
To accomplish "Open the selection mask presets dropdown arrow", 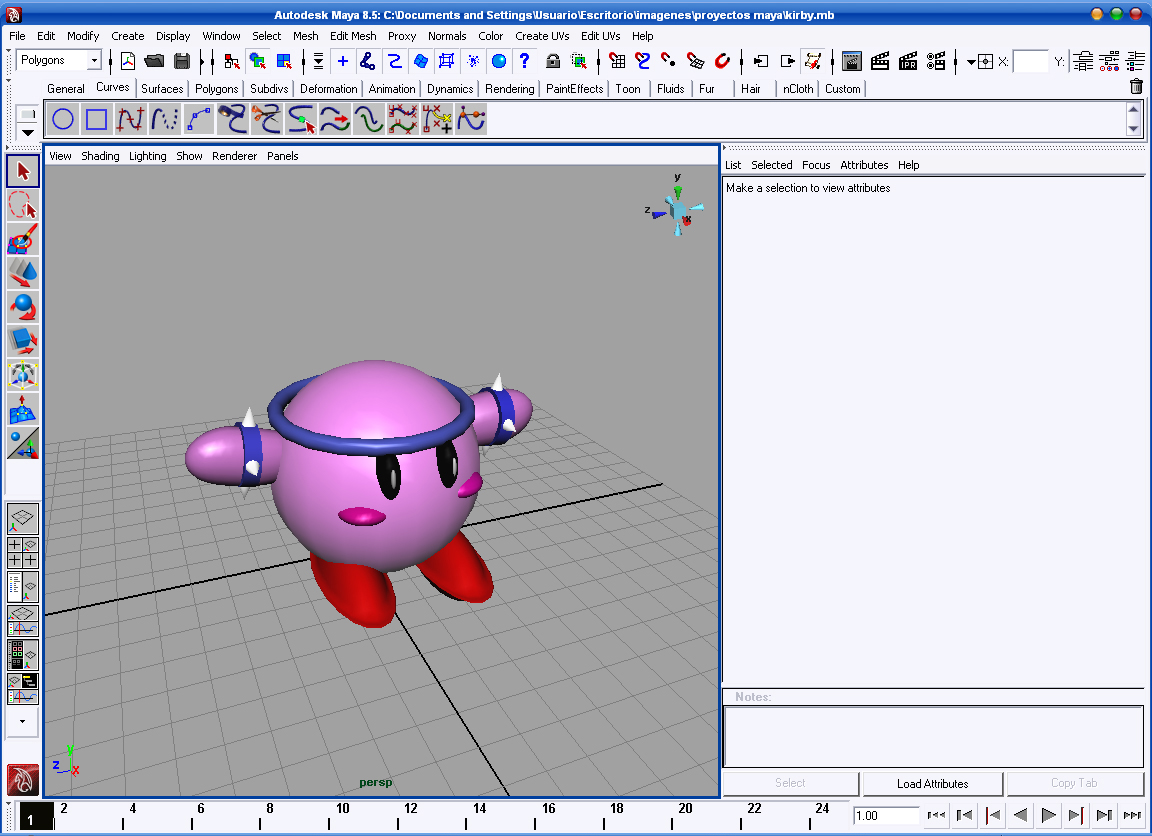I will (x=318, y=61).
